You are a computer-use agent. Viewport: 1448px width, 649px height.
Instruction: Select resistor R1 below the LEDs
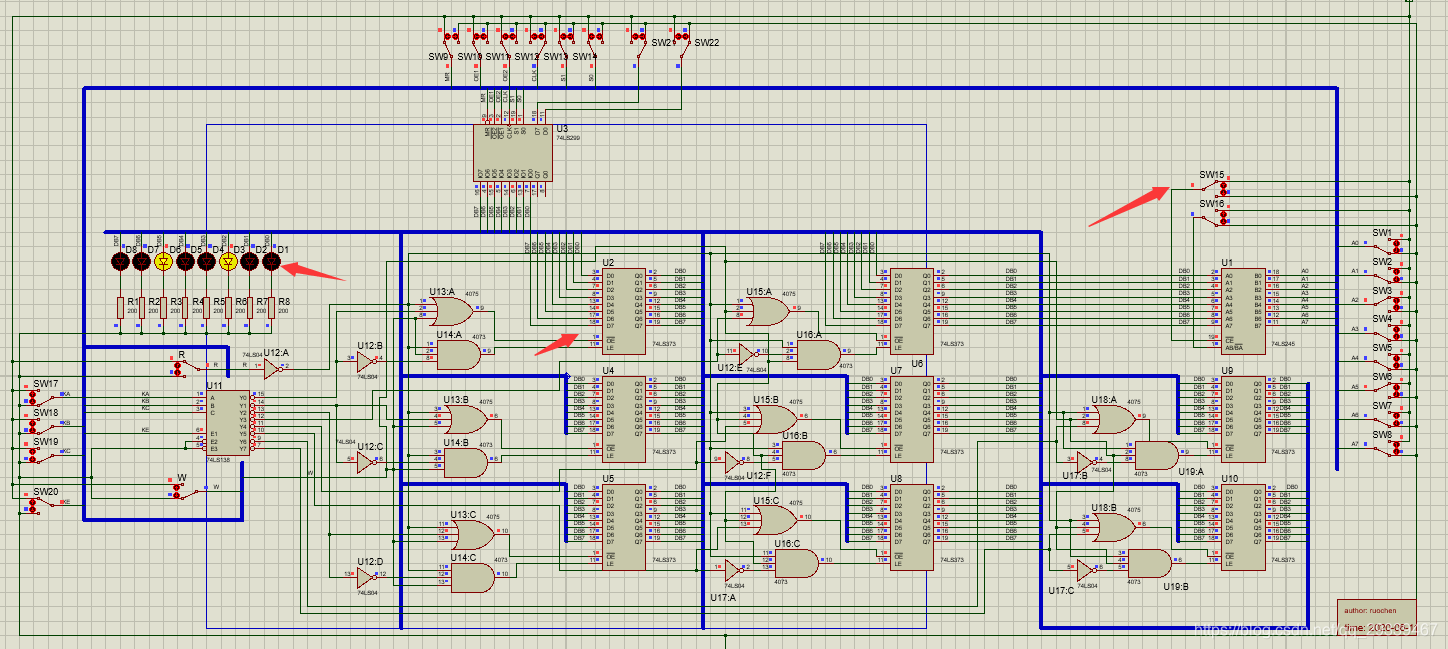pos(120,306)
